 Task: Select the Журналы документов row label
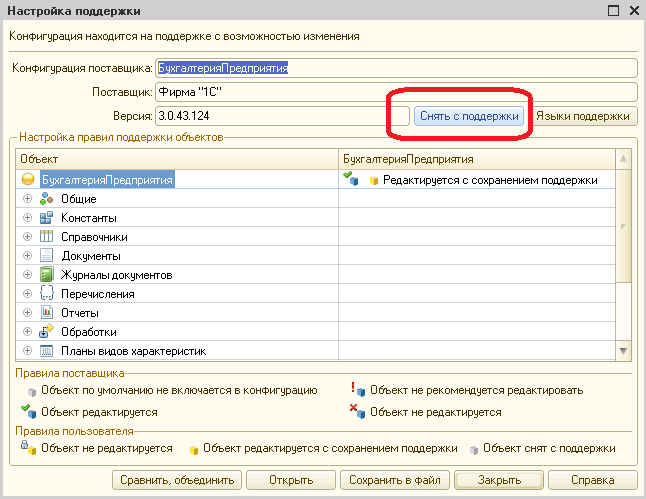117,275
